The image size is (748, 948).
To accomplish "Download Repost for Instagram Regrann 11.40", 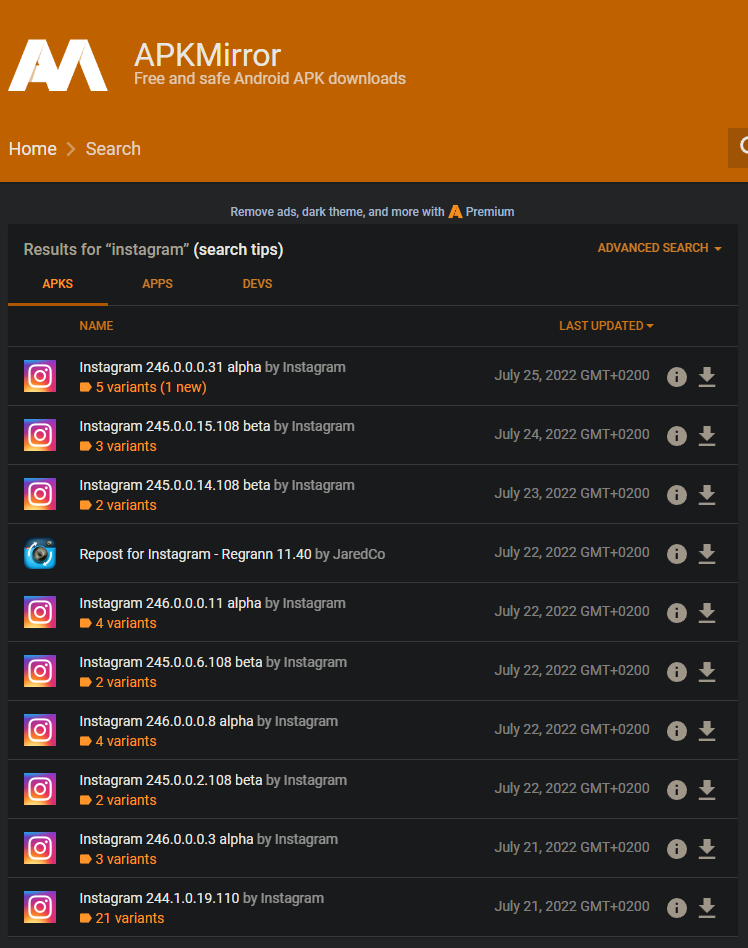I will point(707,554).
